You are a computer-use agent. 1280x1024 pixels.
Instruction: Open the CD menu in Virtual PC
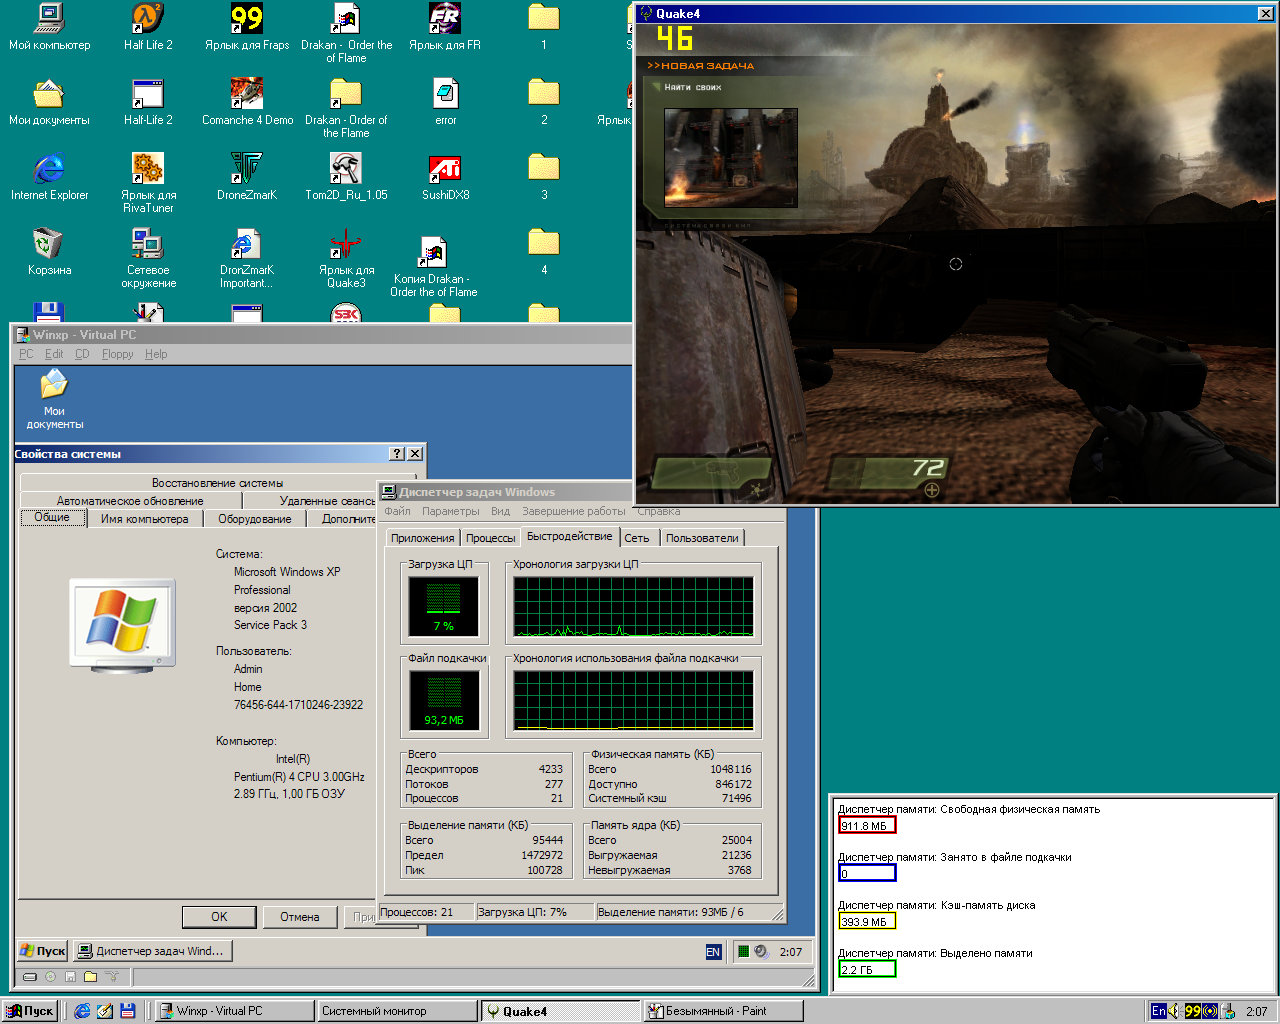coord(82,354)
